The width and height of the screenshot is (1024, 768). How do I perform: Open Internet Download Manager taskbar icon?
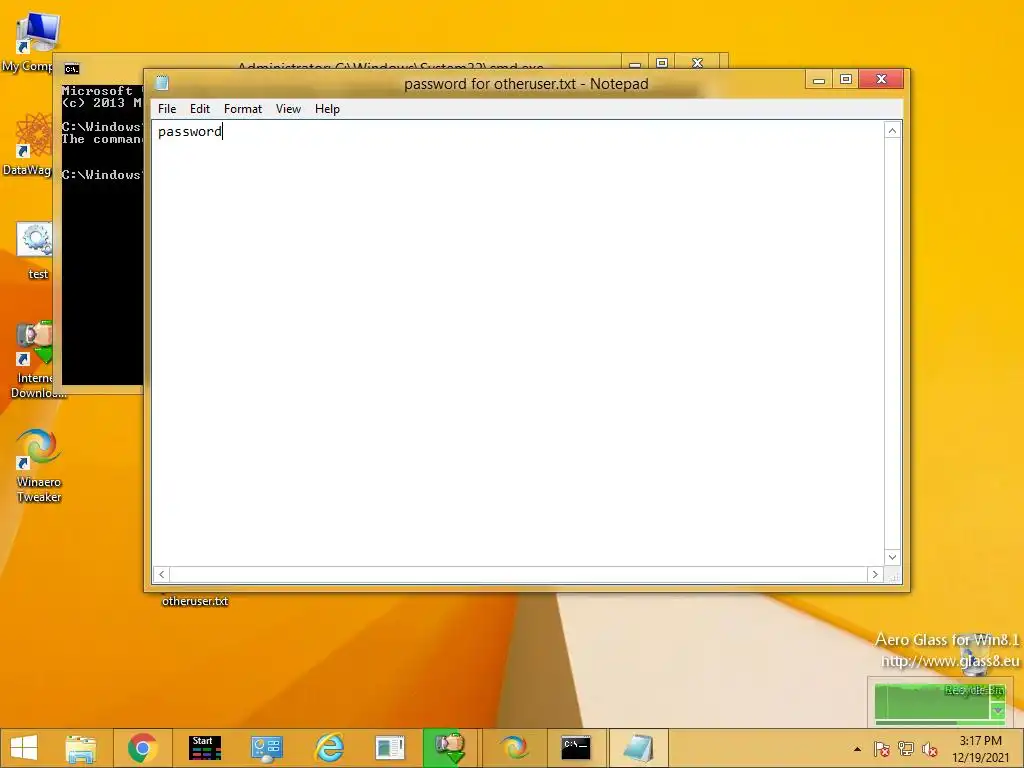click(451, 748)
